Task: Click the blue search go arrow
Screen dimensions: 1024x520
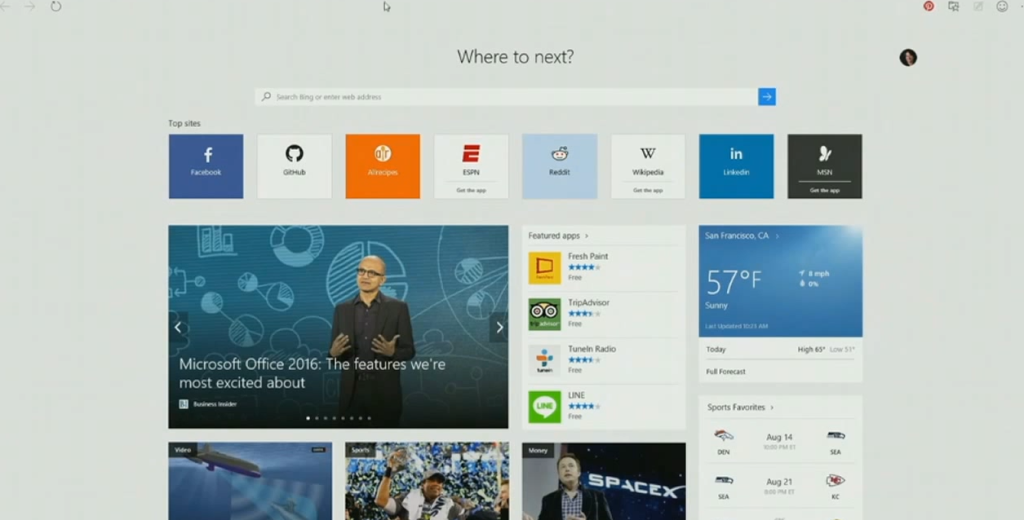Action: click(767, 97)
